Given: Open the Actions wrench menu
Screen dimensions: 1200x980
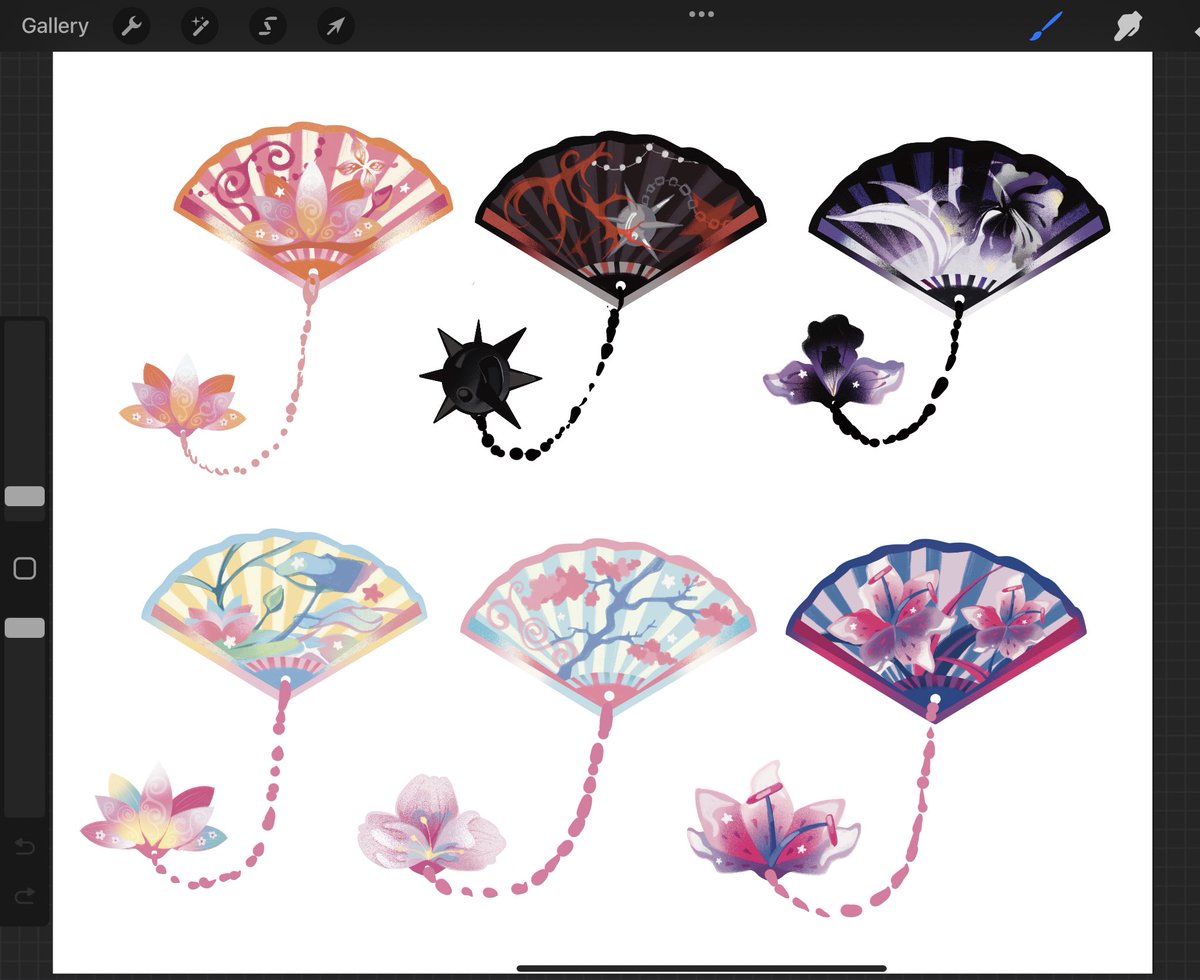Looking at the screenshot, I should point(132,26).
